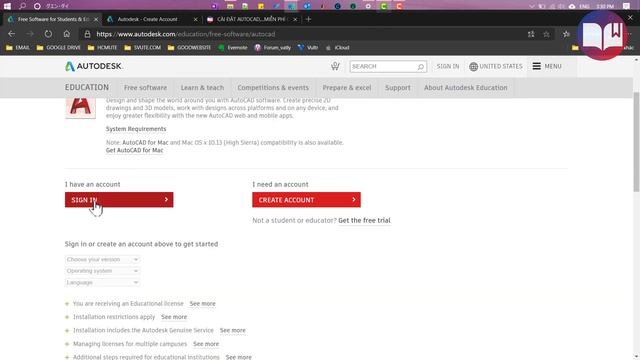
Task: Open the SVUTE.COM bookmarks folder
Action: [x=143, y=48]
